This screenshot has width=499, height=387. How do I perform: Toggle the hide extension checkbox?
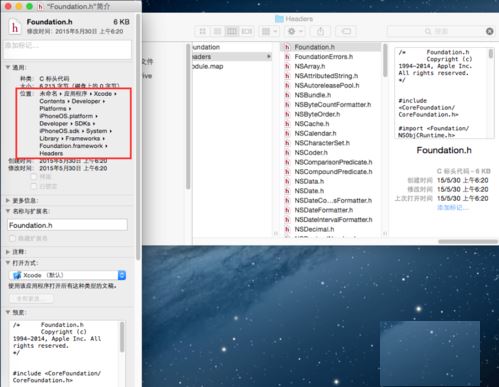[12, 238]
